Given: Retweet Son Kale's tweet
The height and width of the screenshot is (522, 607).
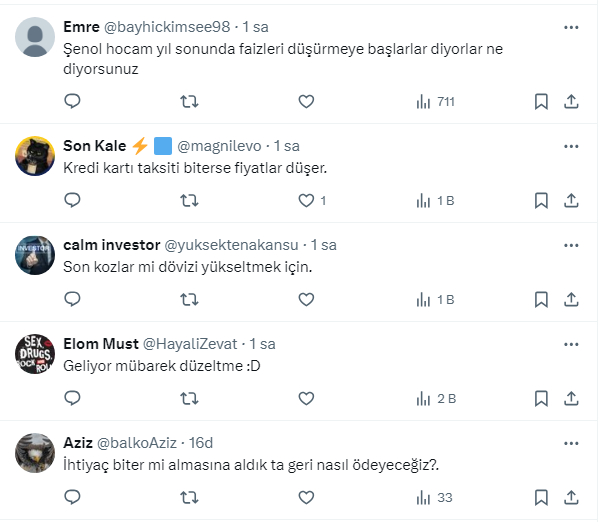Looking at the screenshot, I should point(188,200).
